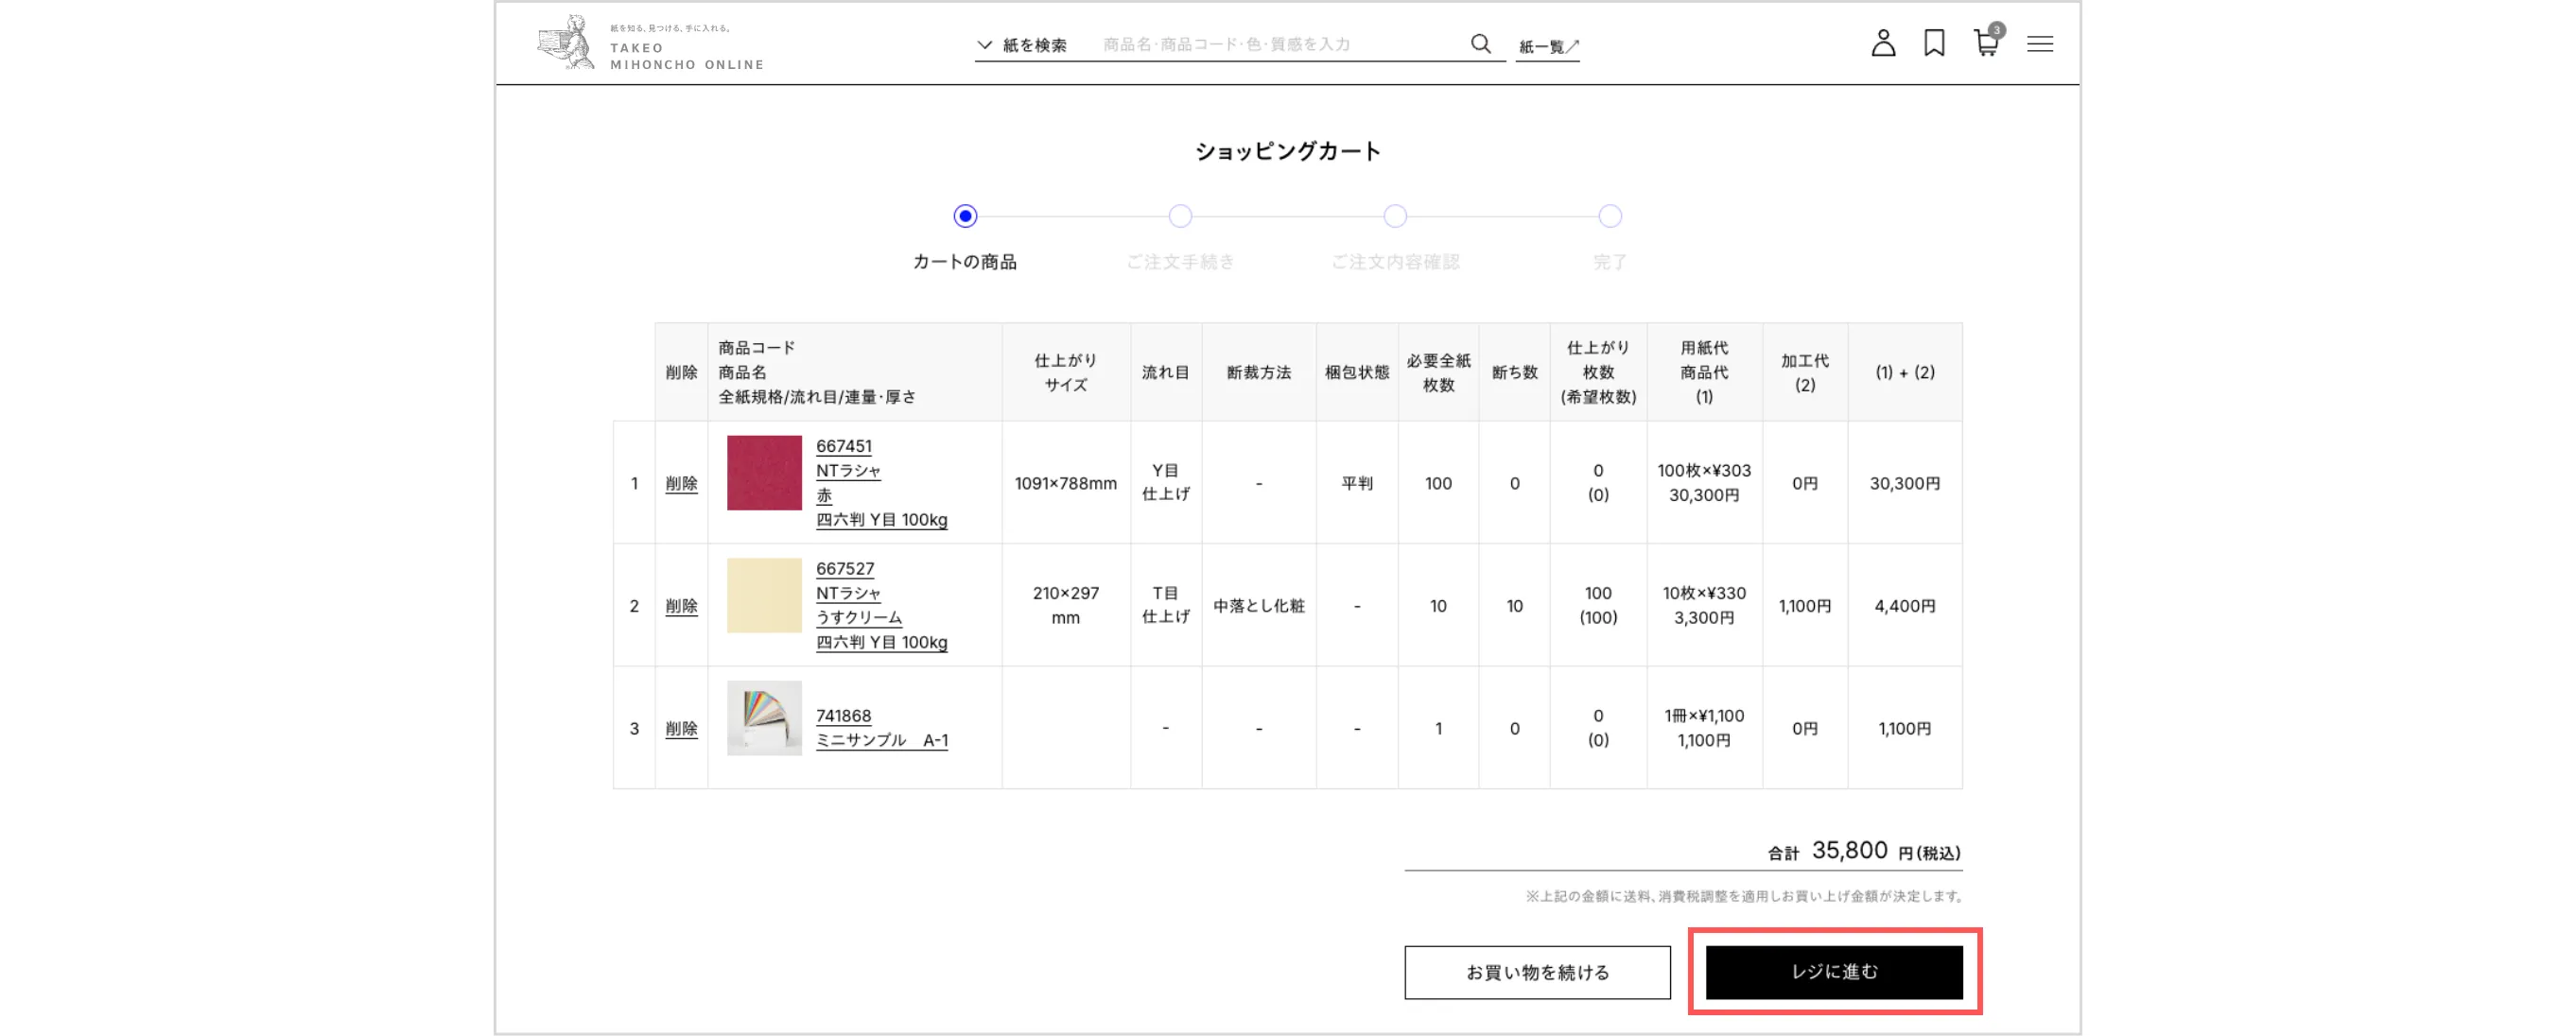Select the カートの商品 step circle

point(964,216)
